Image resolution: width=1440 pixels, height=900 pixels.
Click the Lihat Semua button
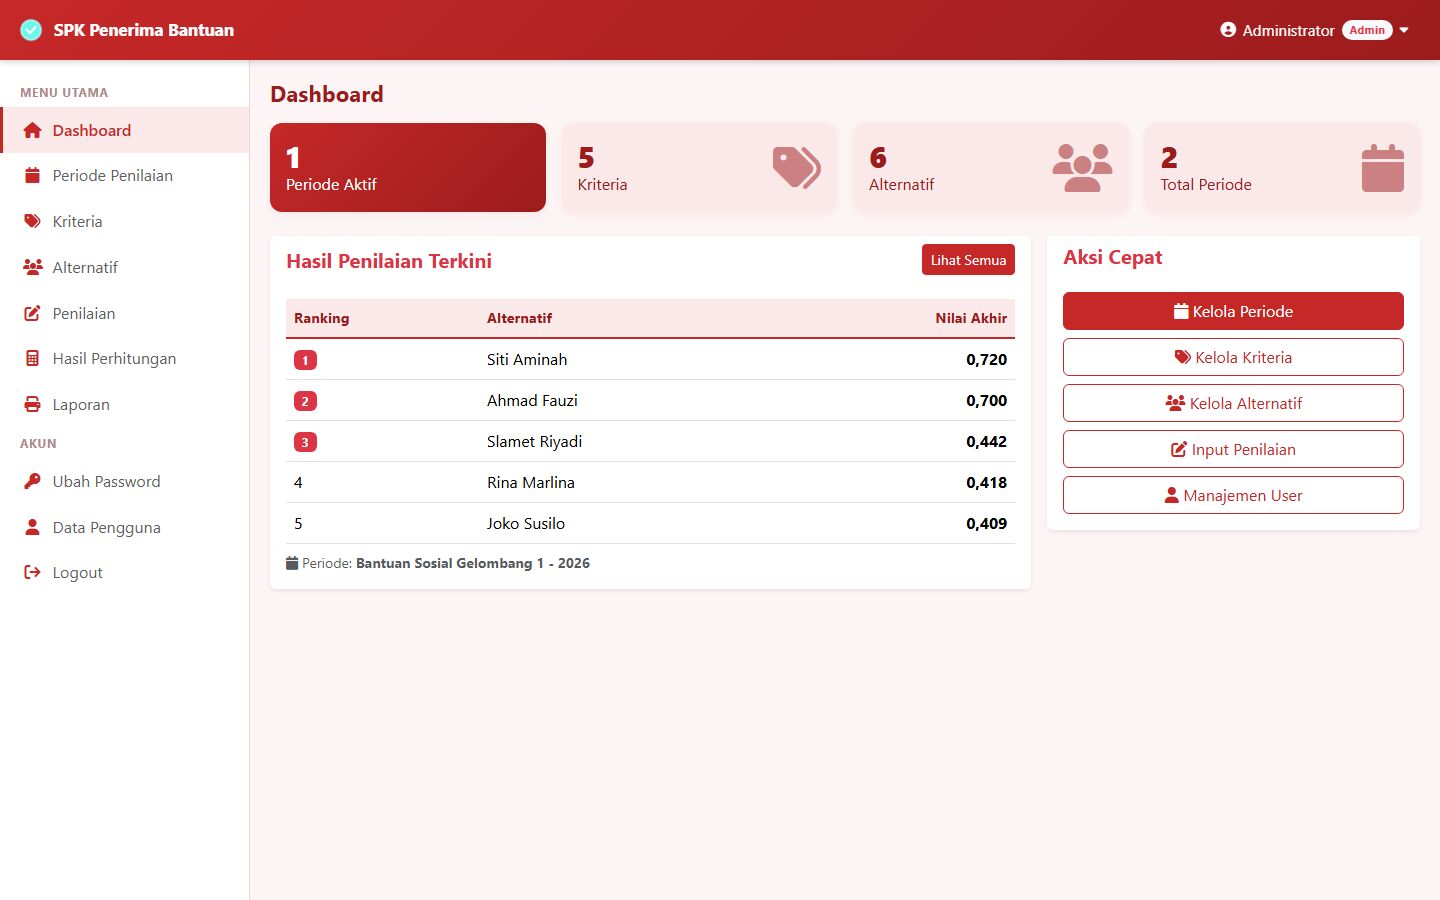click(x=968, y=260)
